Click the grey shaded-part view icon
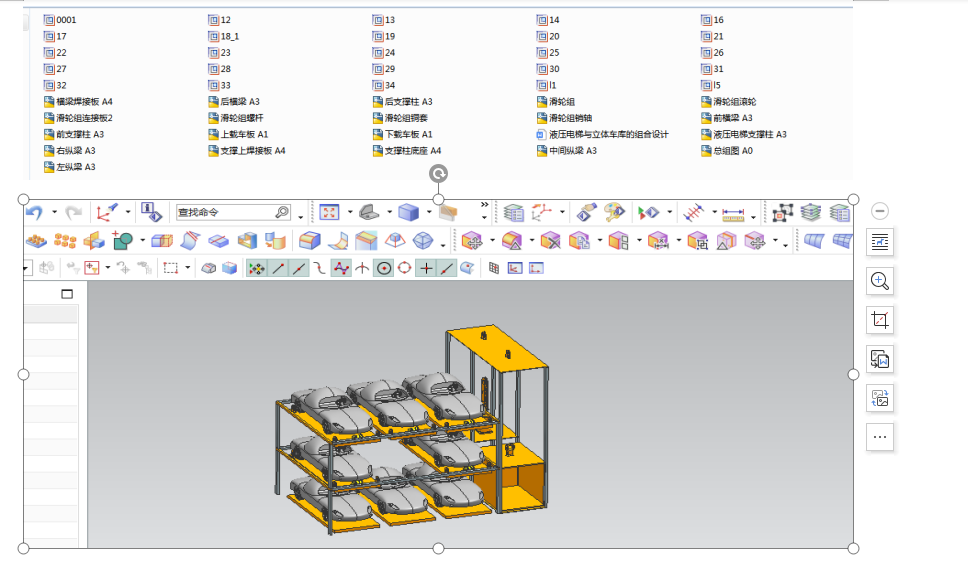Screen dimensions: 968x562 coord(369,213)
